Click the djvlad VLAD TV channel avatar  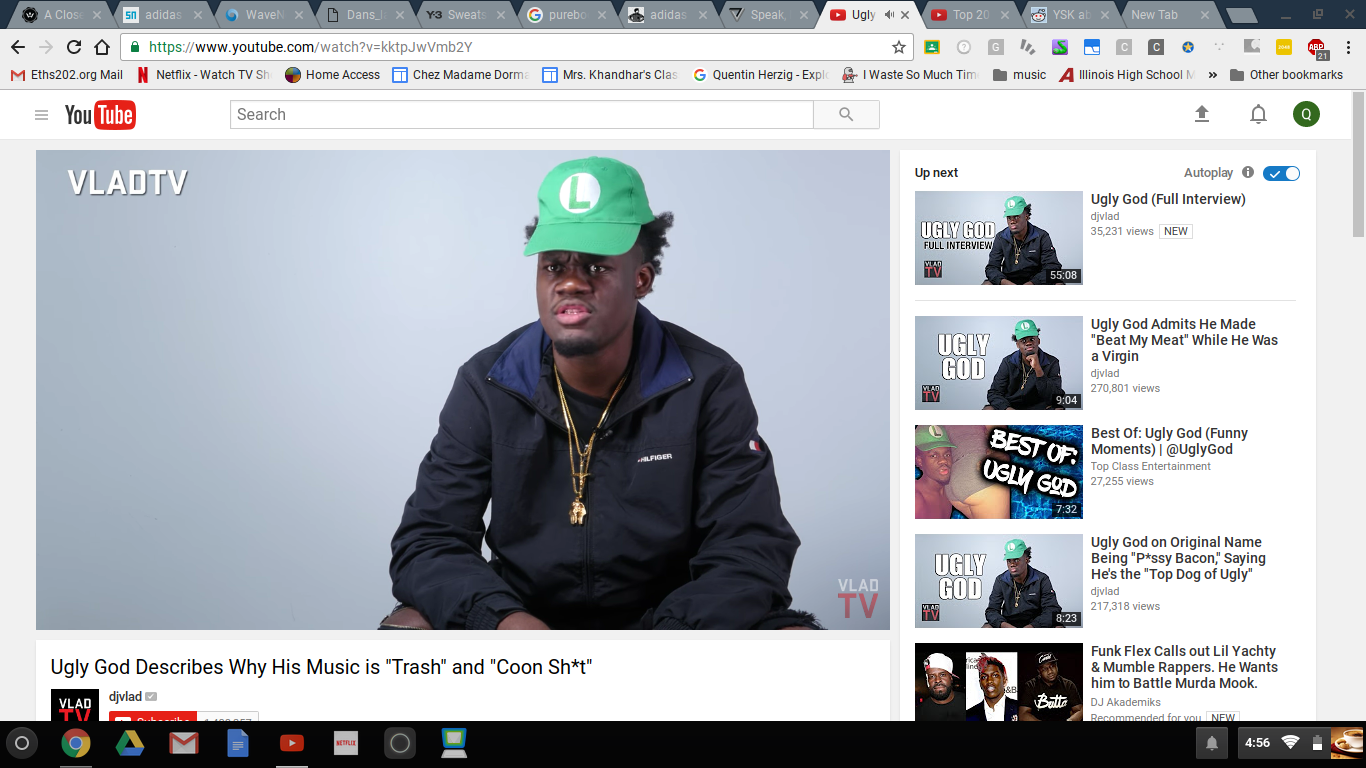[x=75, y=705]
